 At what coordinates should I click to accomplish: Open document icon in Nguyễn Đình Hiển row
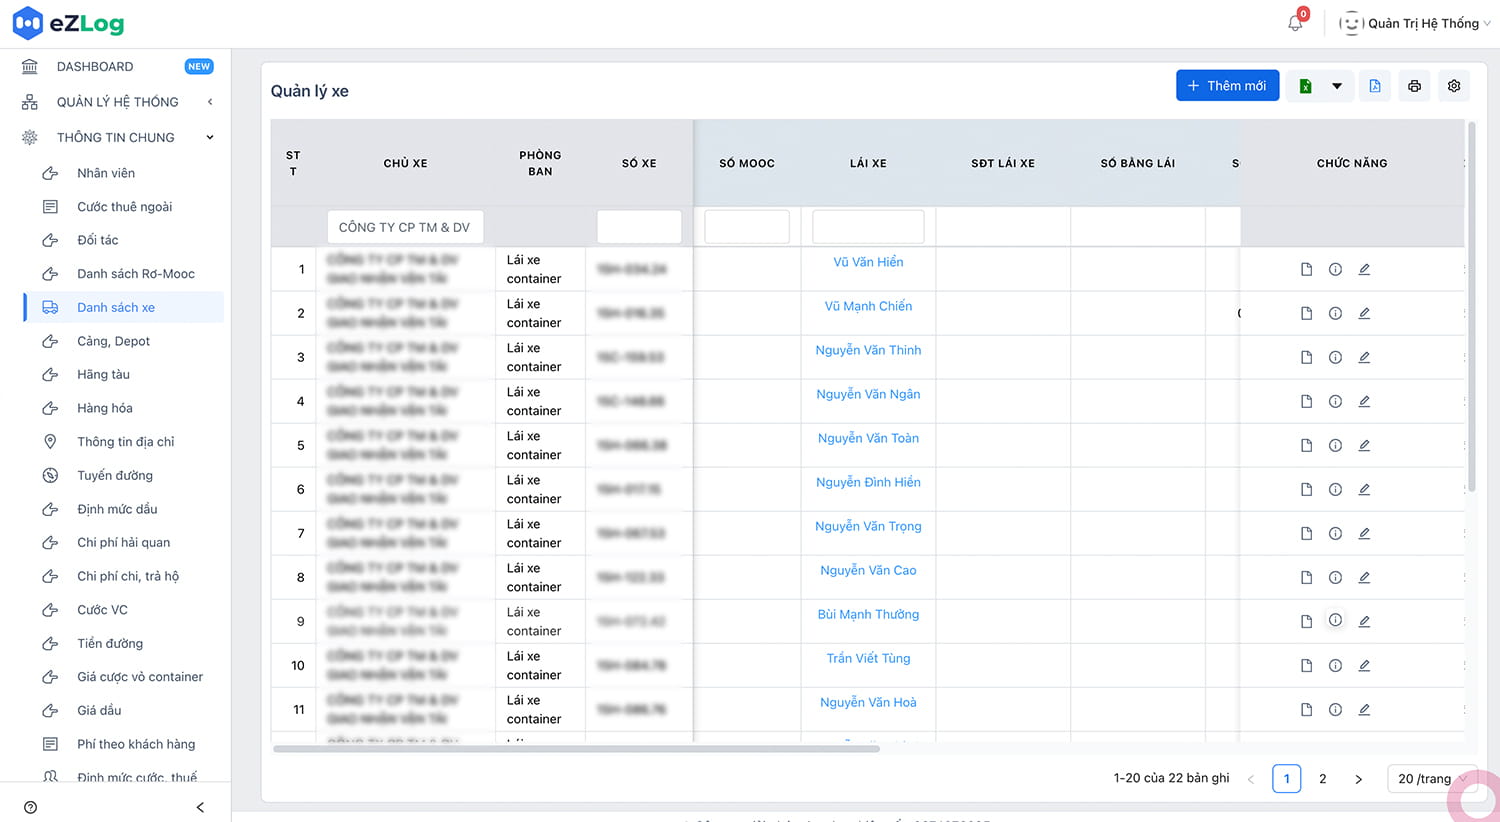(1306, 489)
